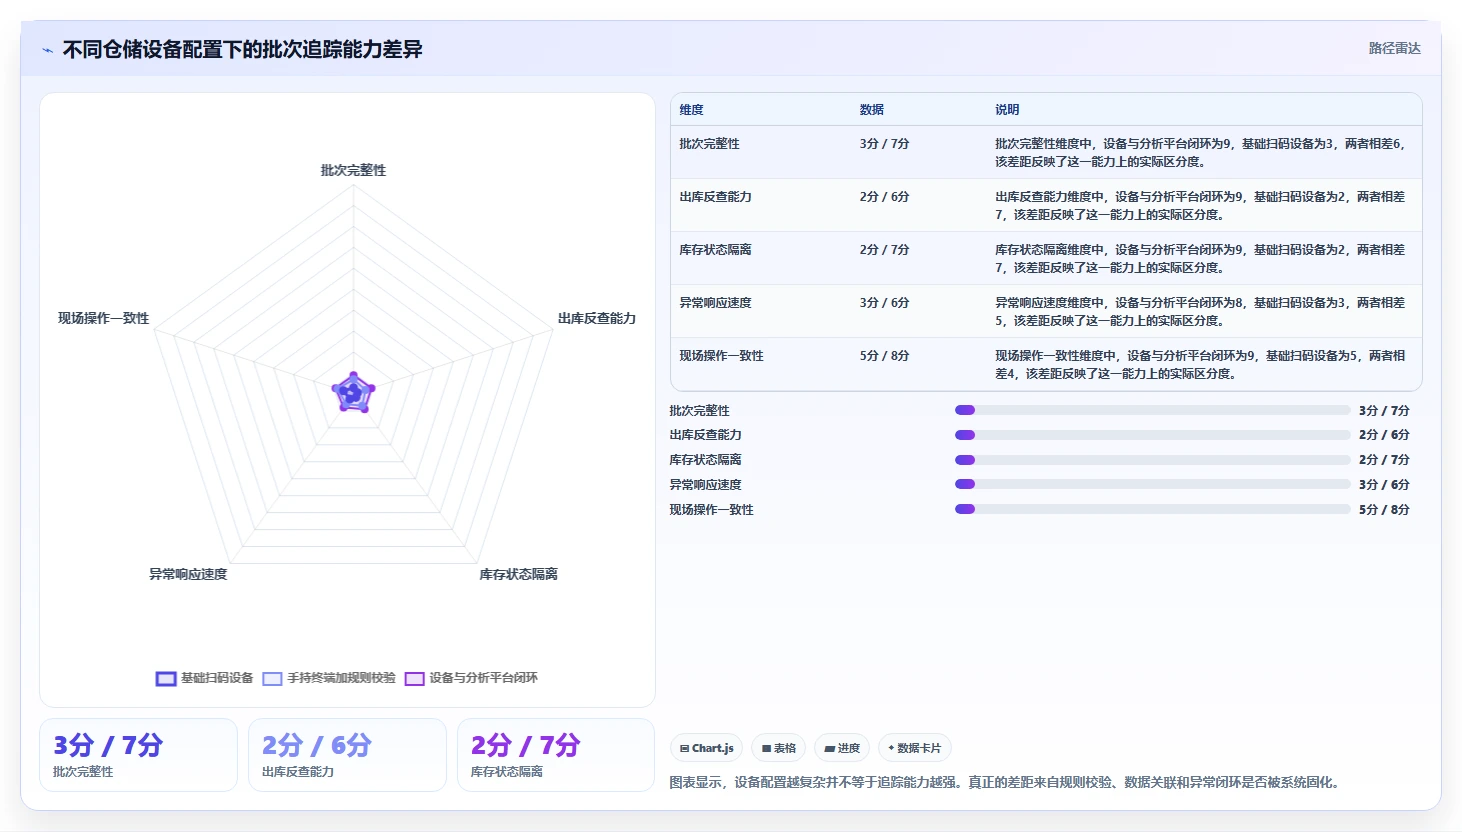Image resolution: width=1462 pixels, height=832 pixels.
Task: Click the 异常响应速度 radar axis label
Action: pyautogui.click(x=188, y=574)
